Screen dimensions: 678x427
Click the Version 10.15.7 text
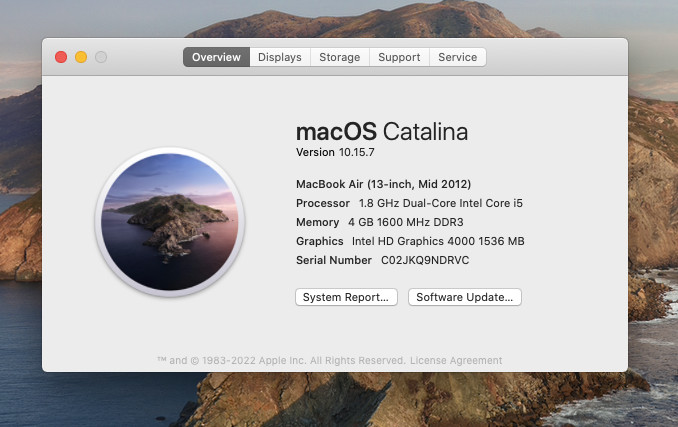click(335, 152)
